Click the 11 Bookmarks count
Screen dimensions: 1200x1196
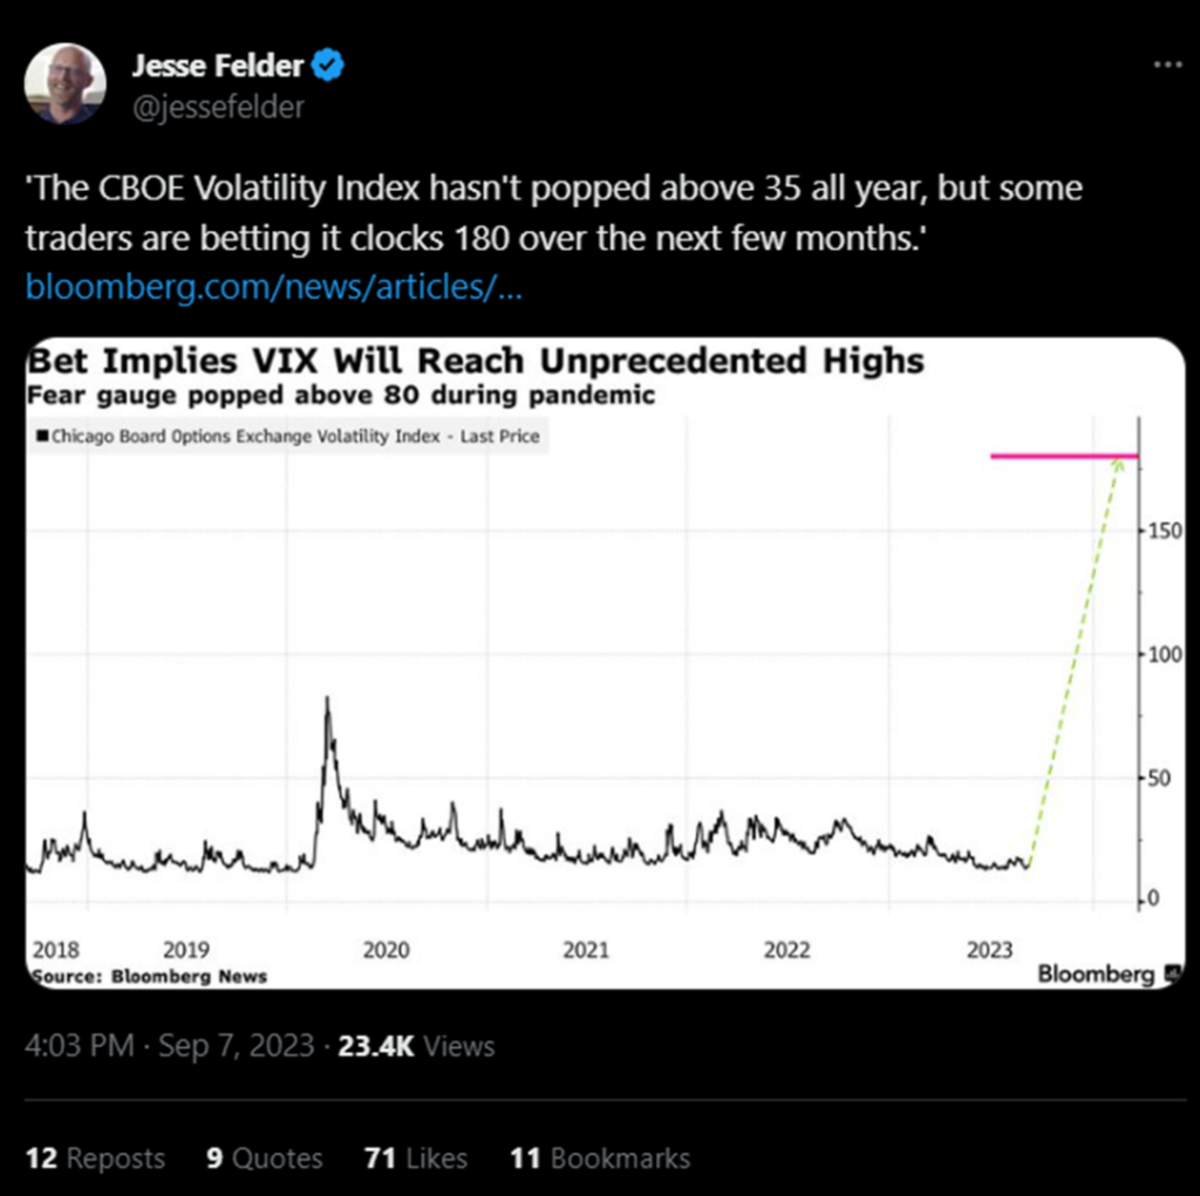pos(600,1158)
